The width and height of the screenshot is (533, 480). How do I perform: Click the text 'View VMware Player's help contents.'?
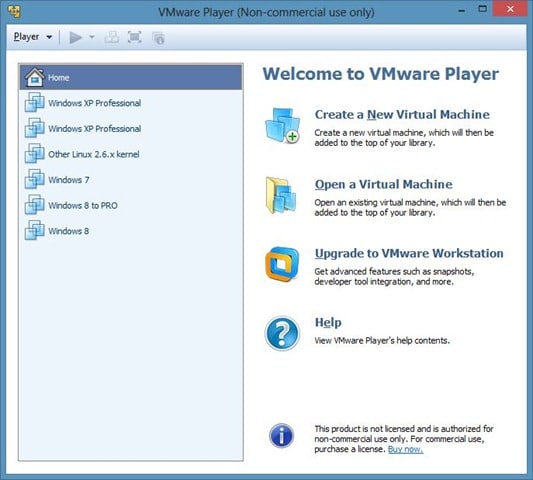tap(382, 341)
